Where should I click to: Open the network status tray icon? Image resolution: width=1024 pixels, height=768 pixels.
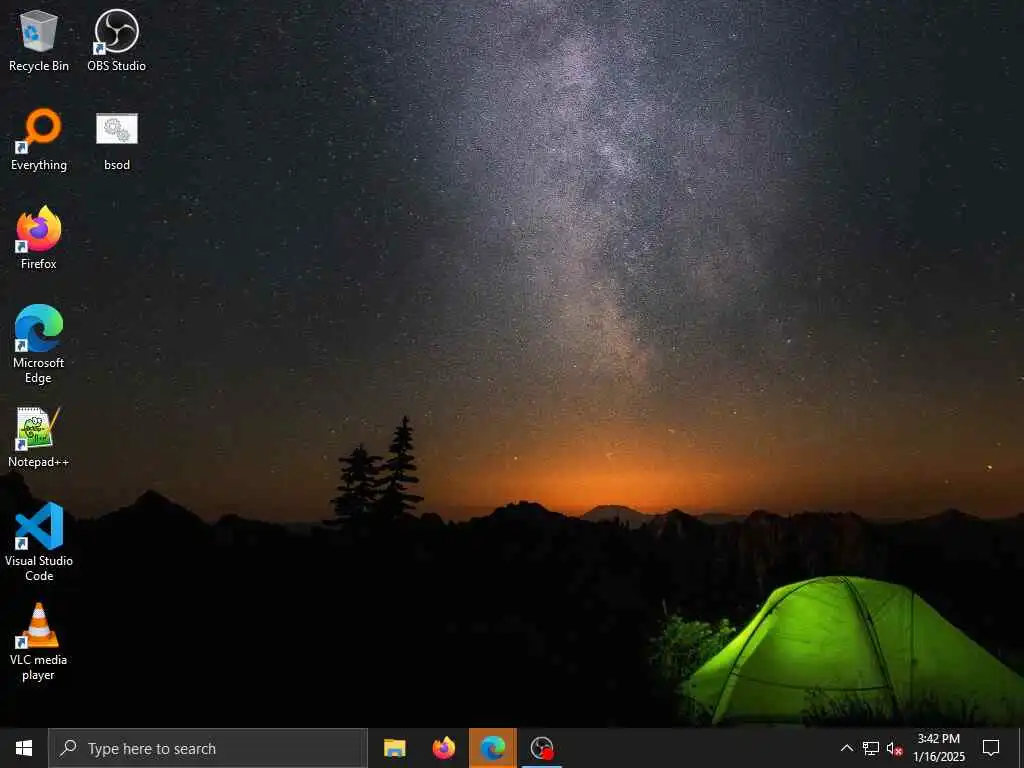point(871,748)
